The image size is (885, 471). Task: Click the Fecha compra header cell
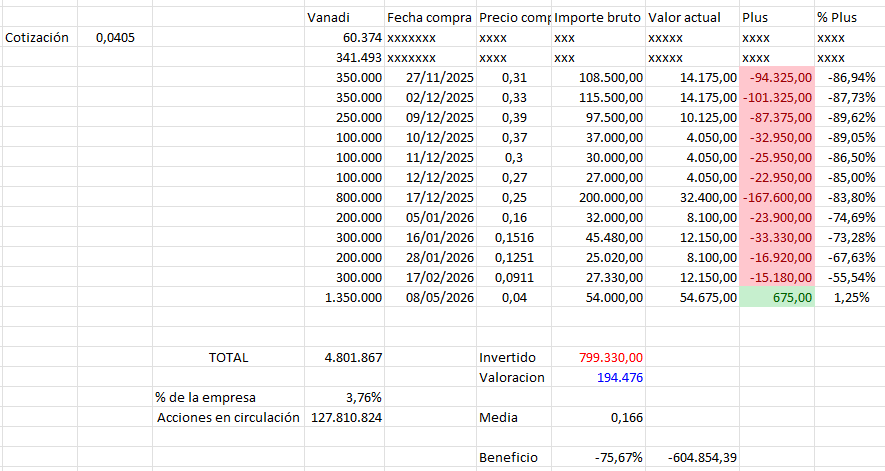pos(430,18)
